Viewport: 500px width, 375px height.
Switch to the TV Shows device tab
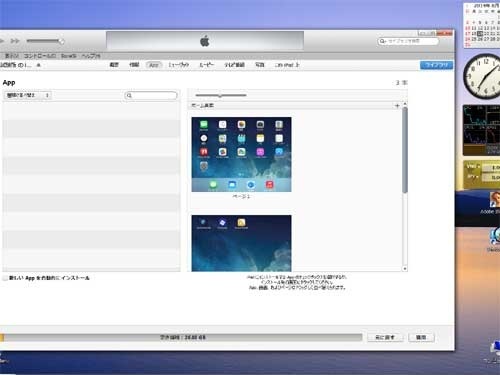pyautogui.click(x=234, y=65)
